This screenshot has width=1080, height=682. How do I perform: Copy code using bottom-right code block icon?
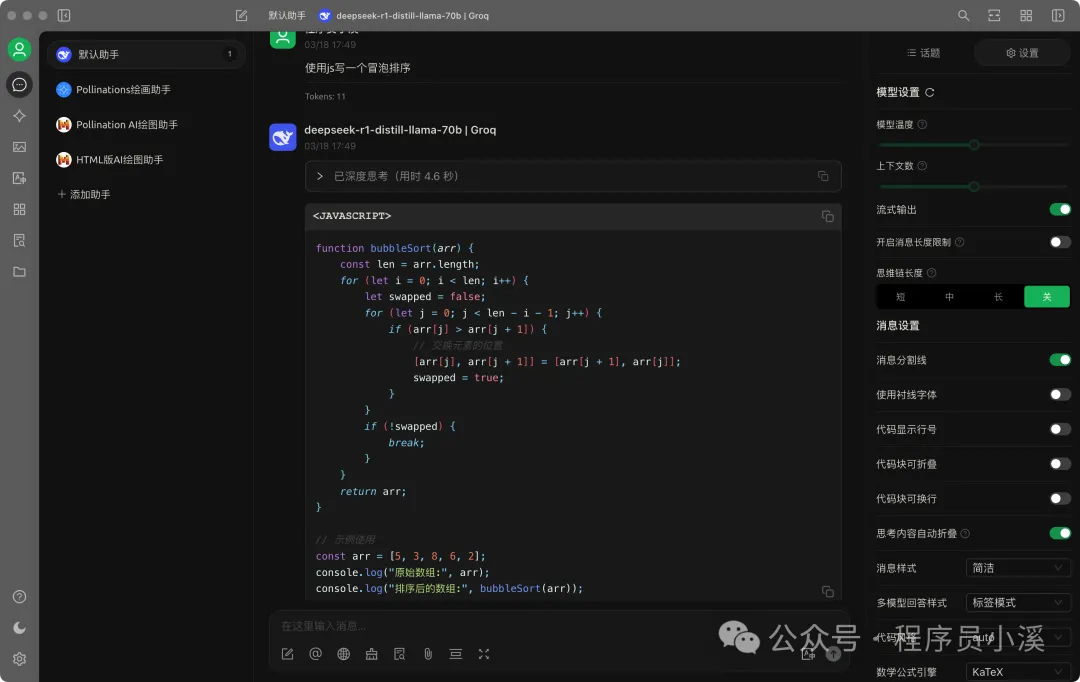[x=828, y=591]
